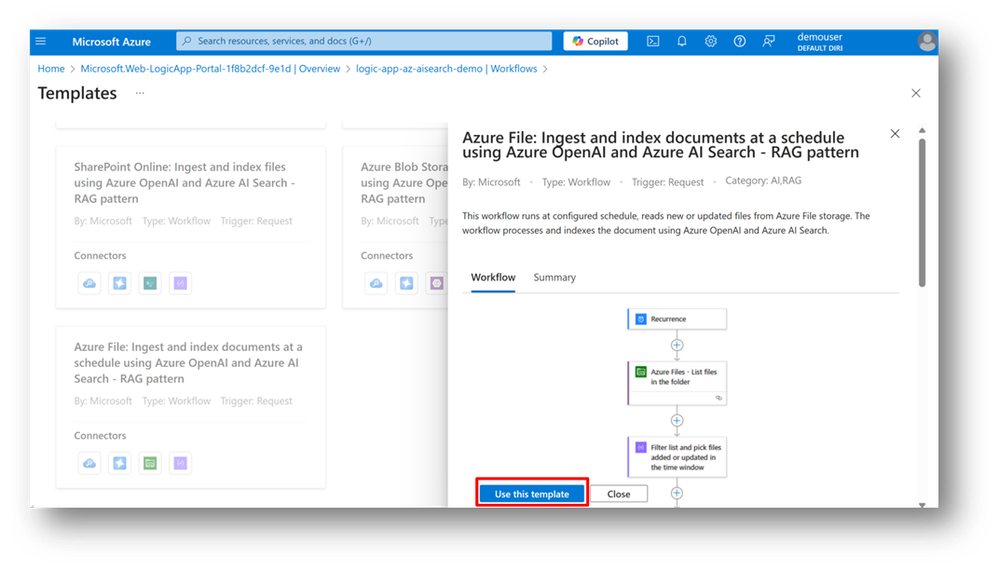999x568 pixels.
Task: Click the detail panel vertical scrollbar
Action: coord(922,213)
